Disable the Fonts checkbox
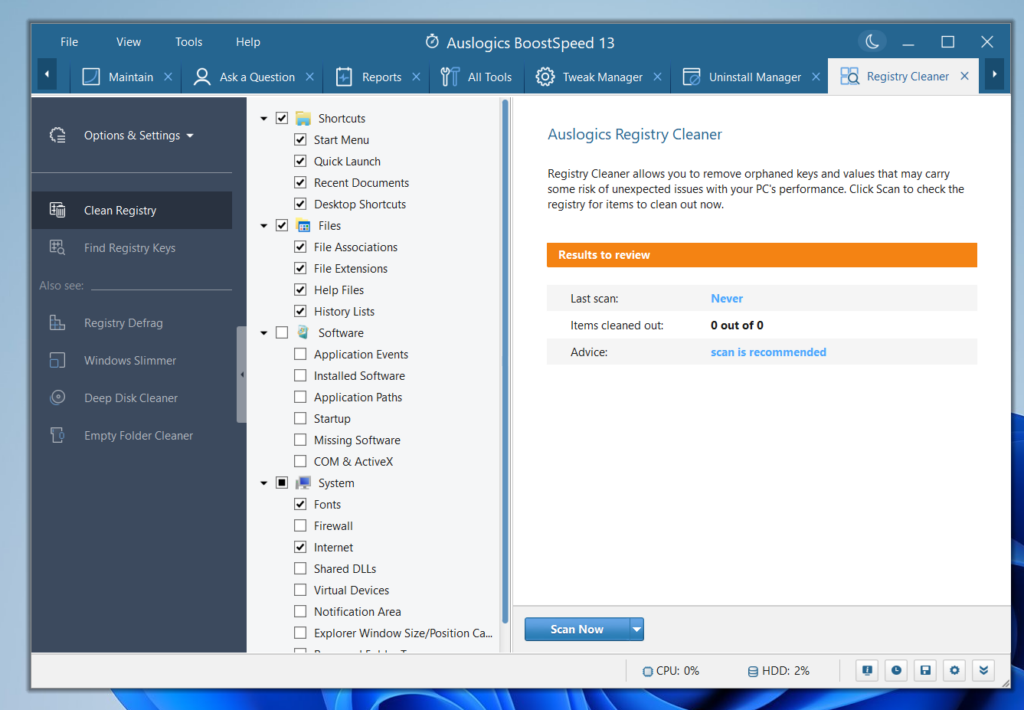 [299, 504]
